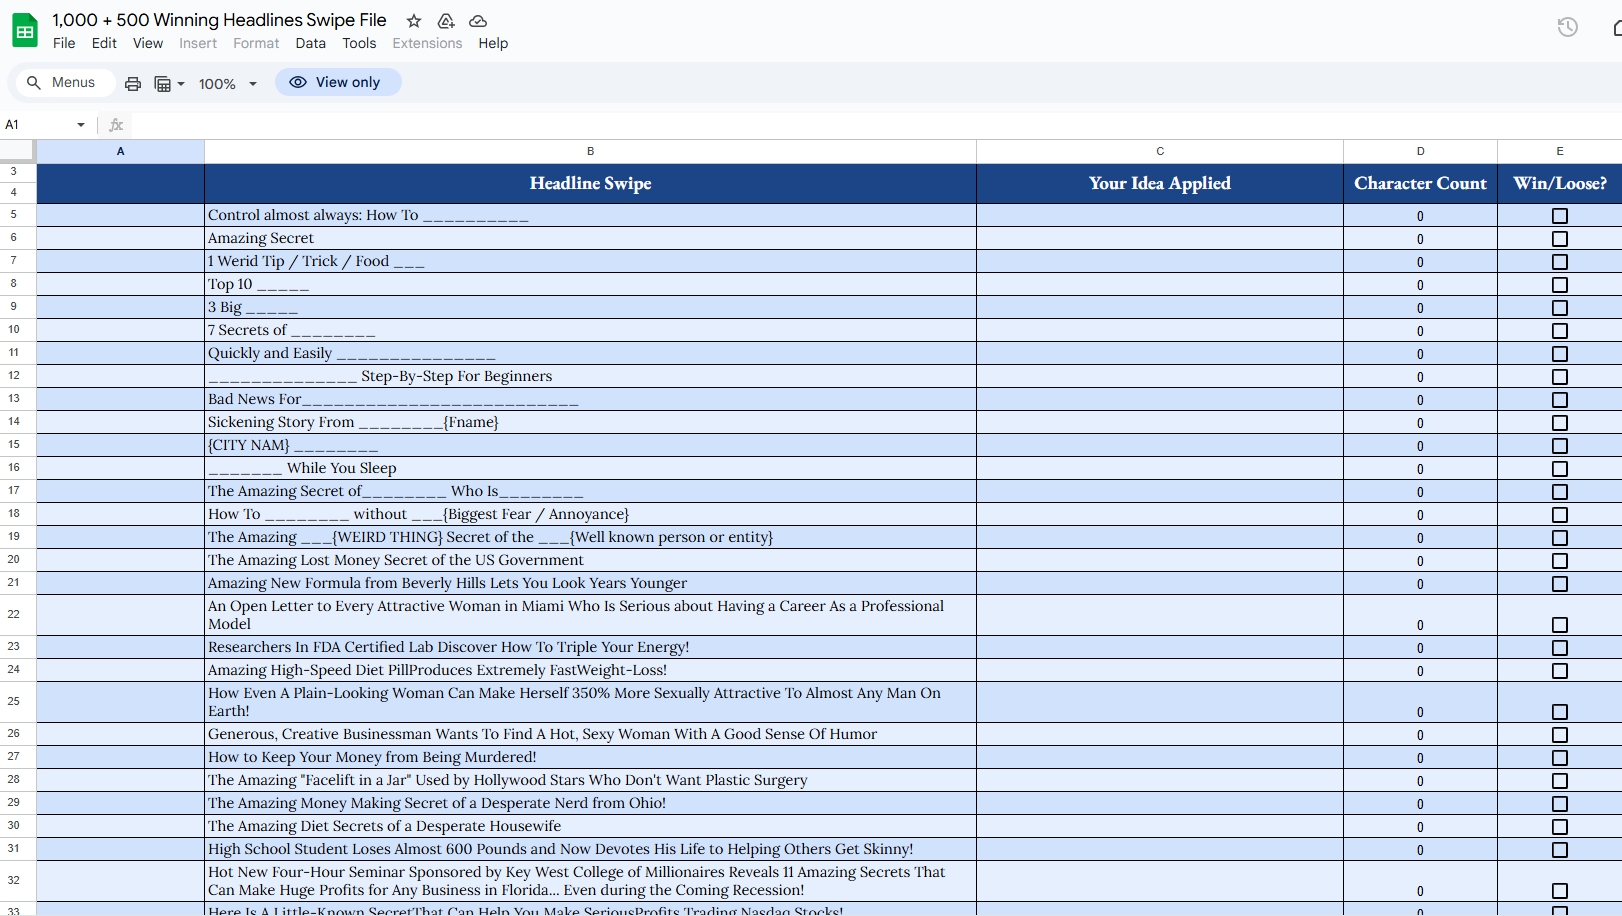The image size is (1622, 916).
Task: Check the Win/Loose box for 'Top 10' row
Action: pos(1559,285)
